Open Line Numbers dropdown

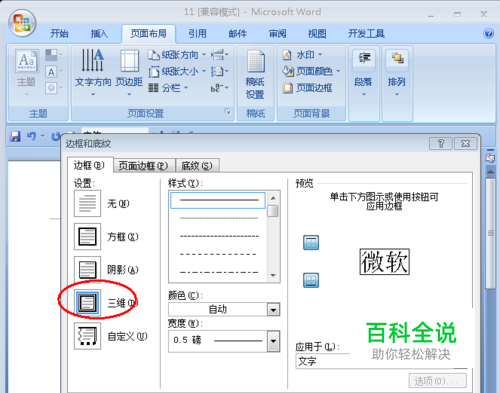point(220,71)
